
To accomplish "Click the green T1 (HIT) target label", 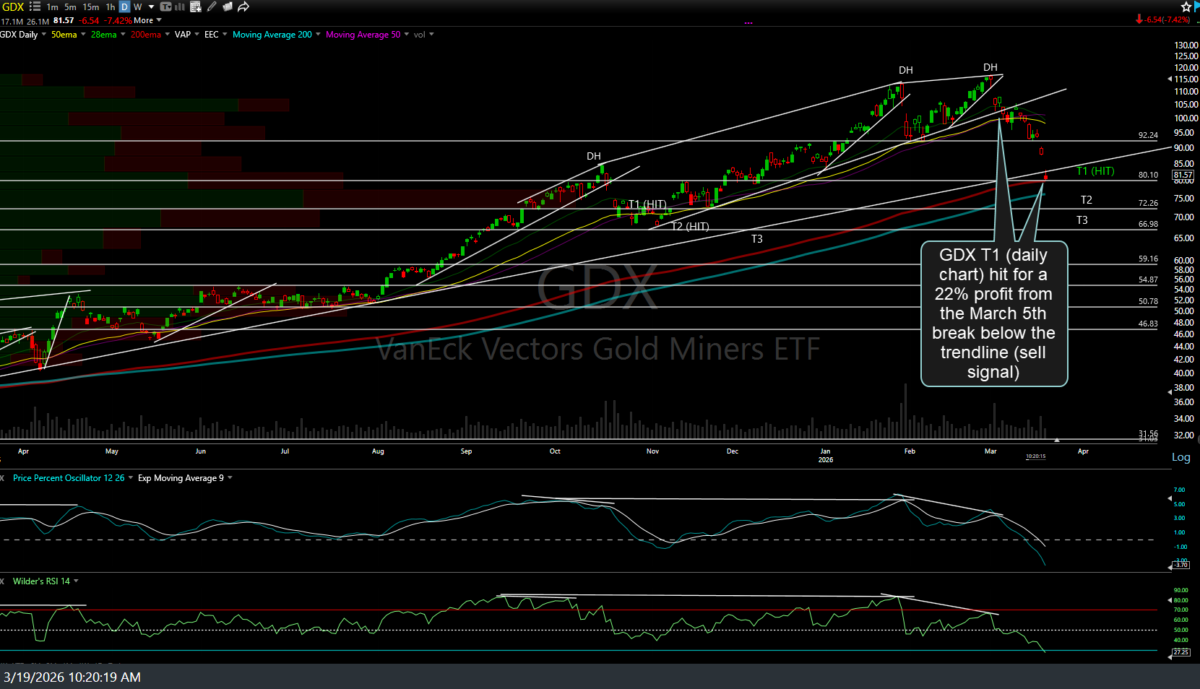I will (x=1095, y=171).
